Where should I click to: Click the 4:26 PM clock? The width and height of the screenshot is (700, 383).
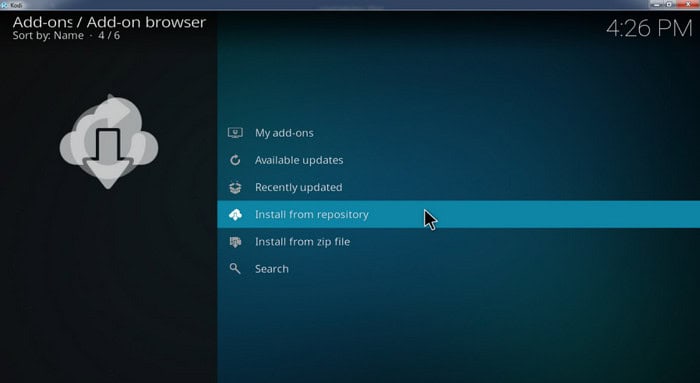pos(649,29)
